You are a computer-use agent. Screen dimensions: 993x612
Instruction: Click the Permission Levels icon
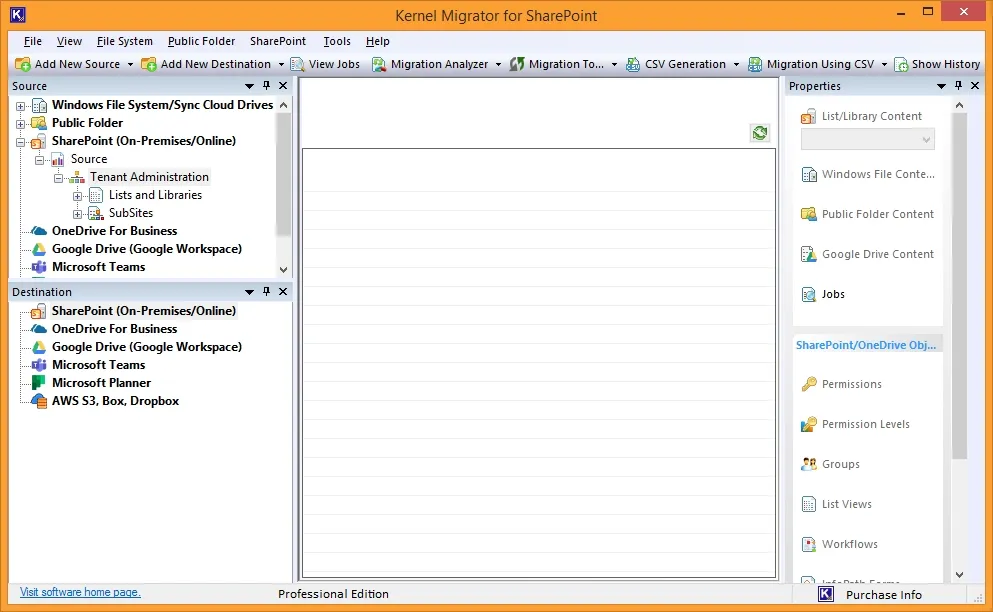click(x=809, y=424)
